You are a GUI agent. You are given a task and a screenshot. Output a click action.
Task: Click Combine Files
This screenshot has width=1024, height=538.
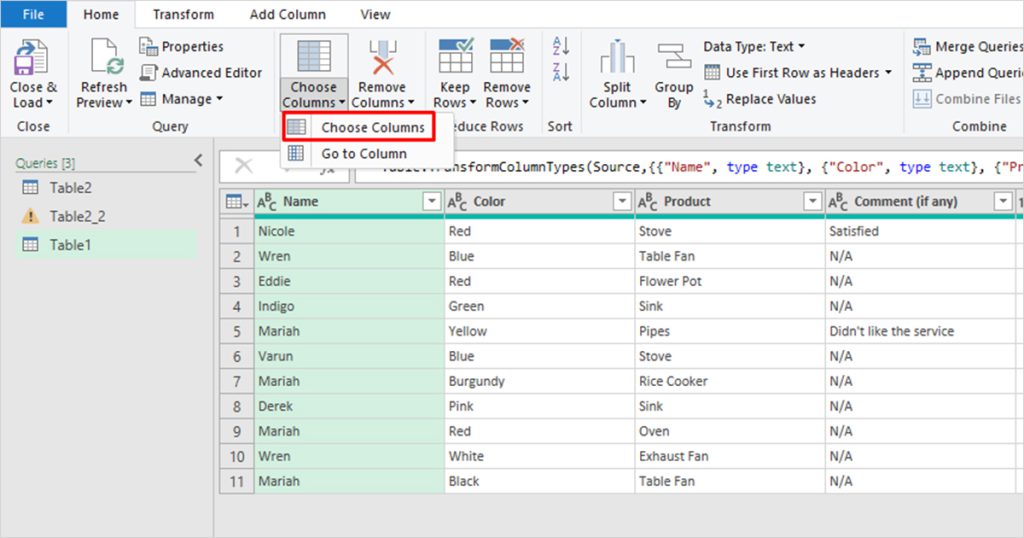[x=967, y=99]
